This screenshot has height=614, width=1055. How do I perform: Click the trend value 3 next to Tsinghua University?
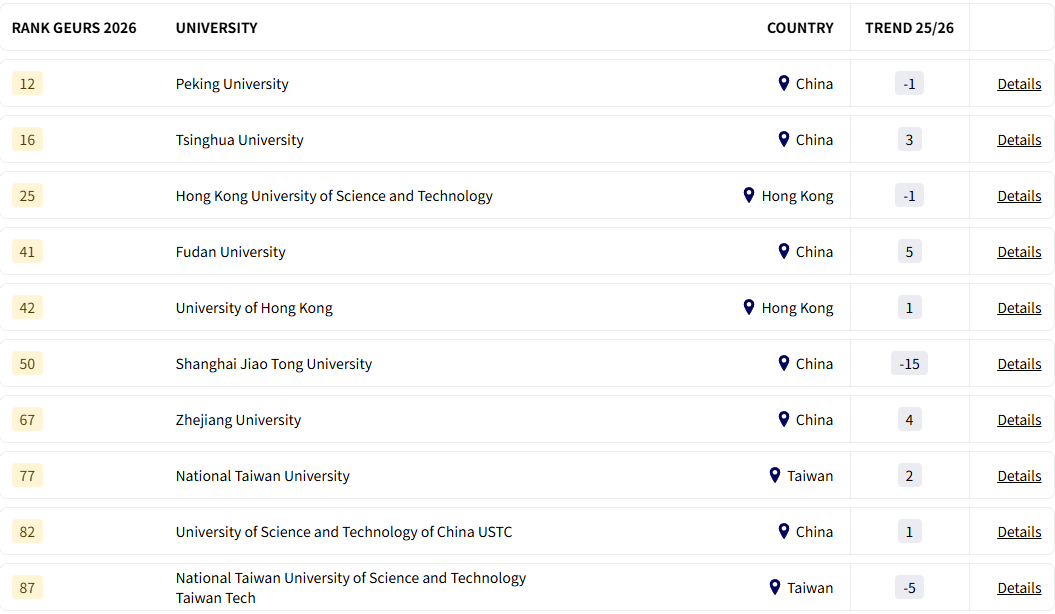[909, 139]
